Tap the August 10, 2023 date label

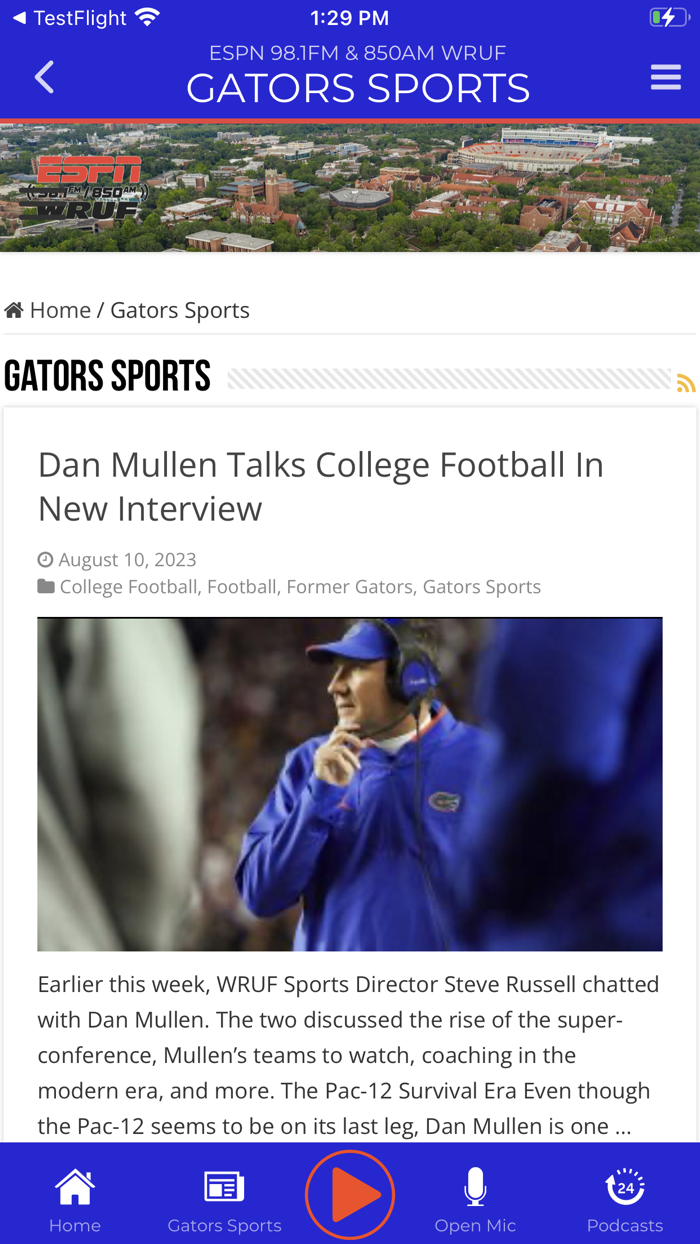pyautogui.click(x=126, y=558)
